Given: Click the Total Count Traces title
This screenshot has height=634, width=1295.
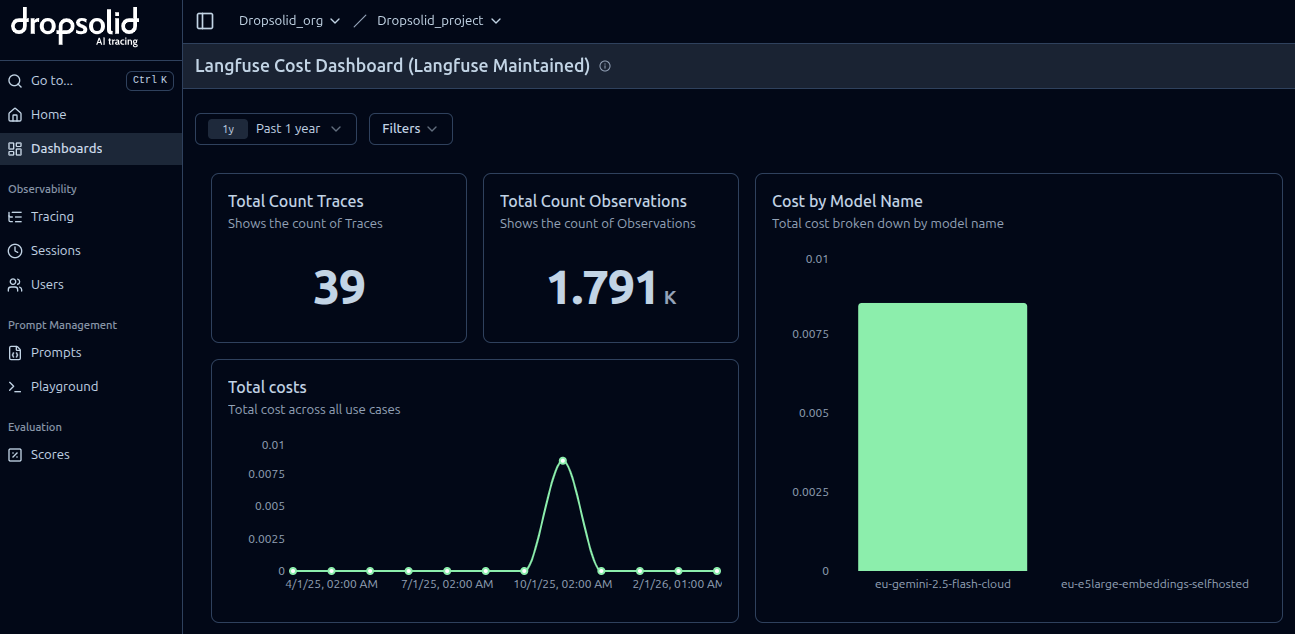Looking at the screenshot, I should click(296, 201).
